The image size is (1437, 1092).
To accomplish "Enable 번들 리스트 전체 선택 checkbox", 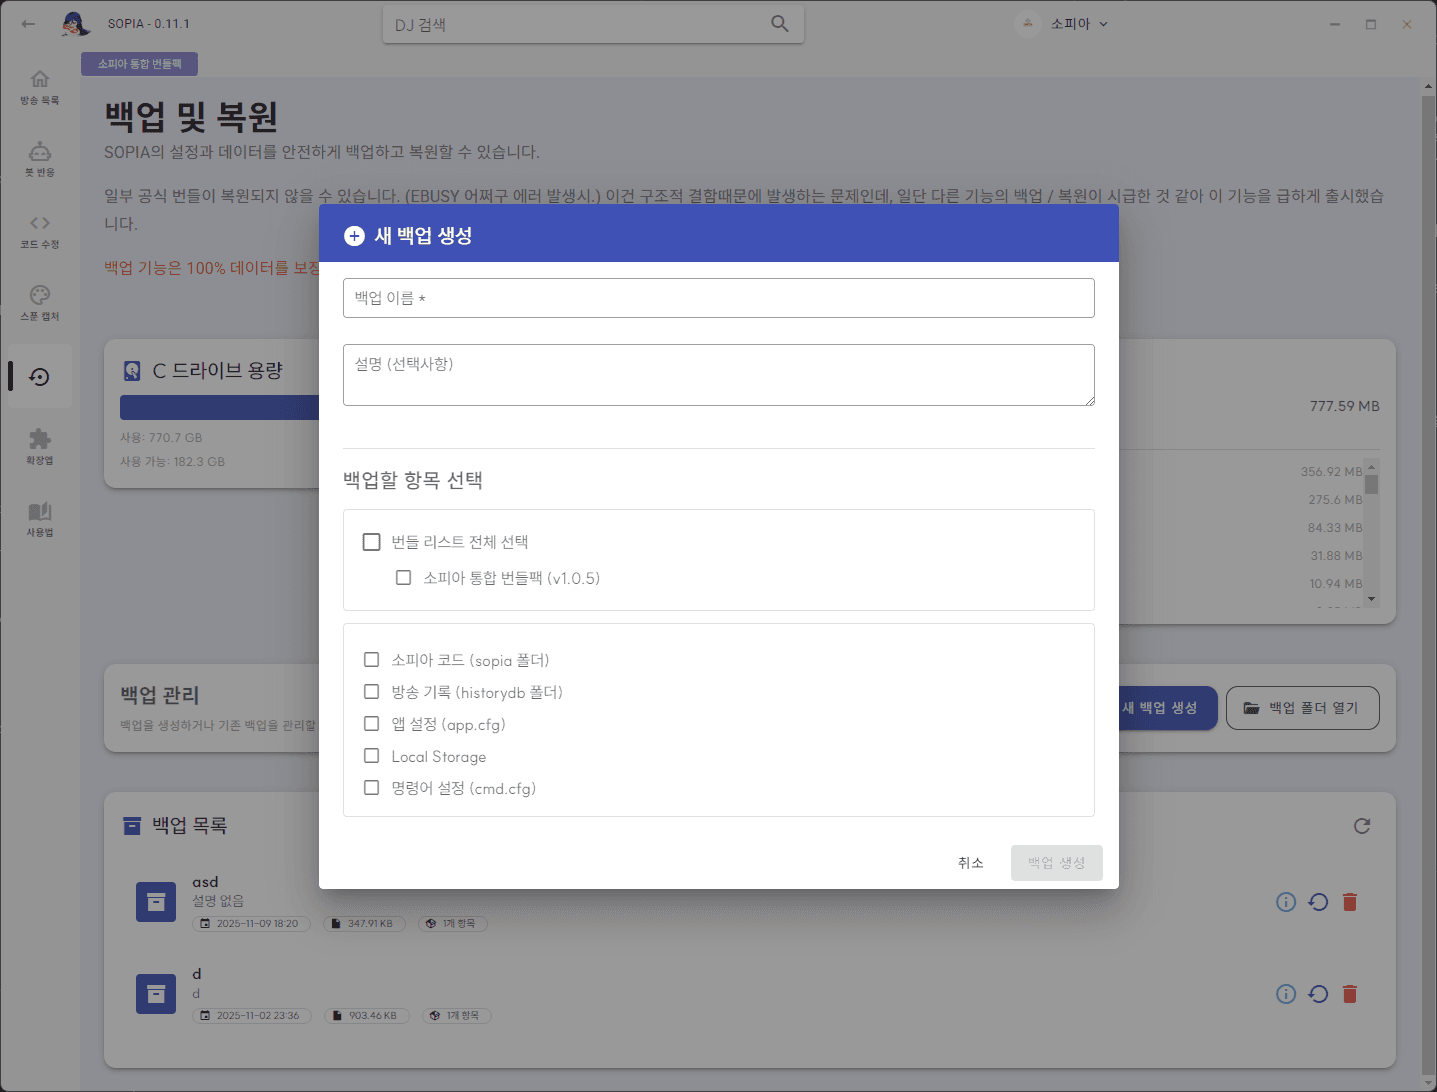I will pyautogui.click(x=372, y=542).
